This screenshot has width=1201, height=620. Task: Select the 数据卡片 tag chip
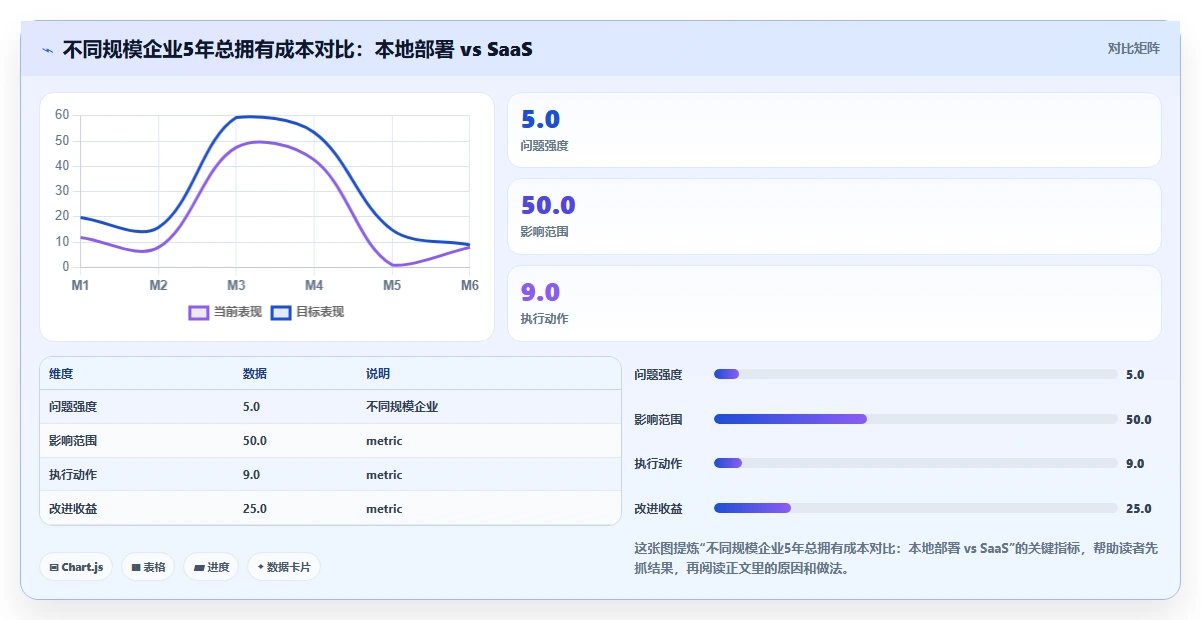(284, 567)
